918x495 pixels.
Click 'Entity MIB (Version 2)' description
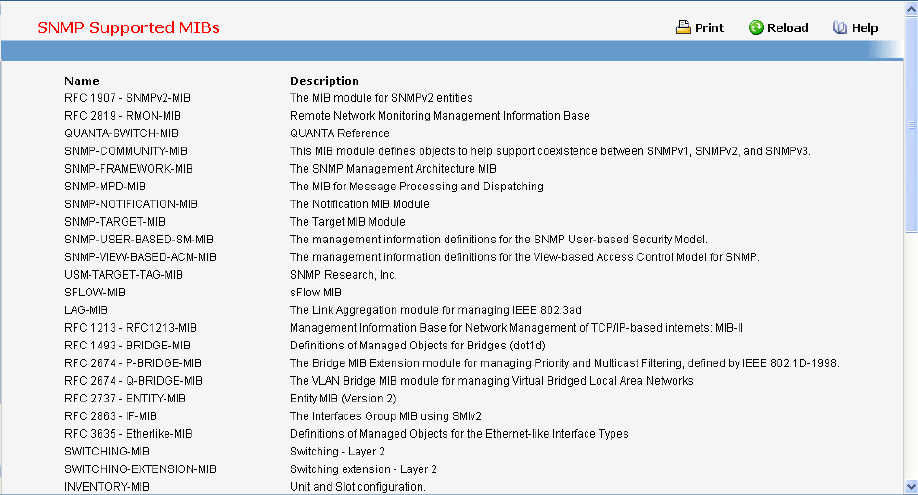(x=343, y=398)
